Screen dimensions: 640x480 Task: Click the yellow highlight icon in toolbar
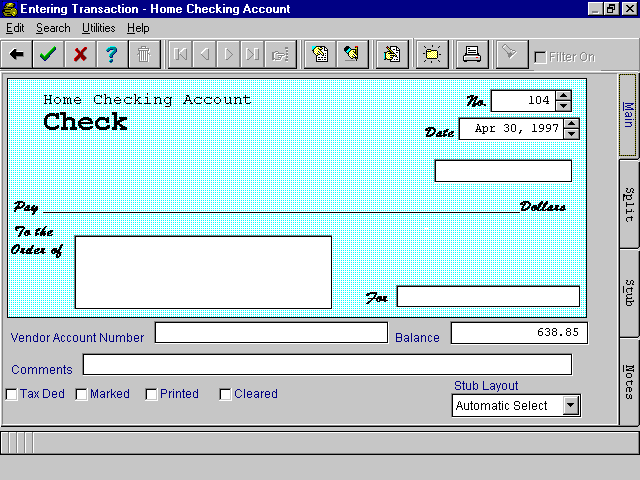432,54
